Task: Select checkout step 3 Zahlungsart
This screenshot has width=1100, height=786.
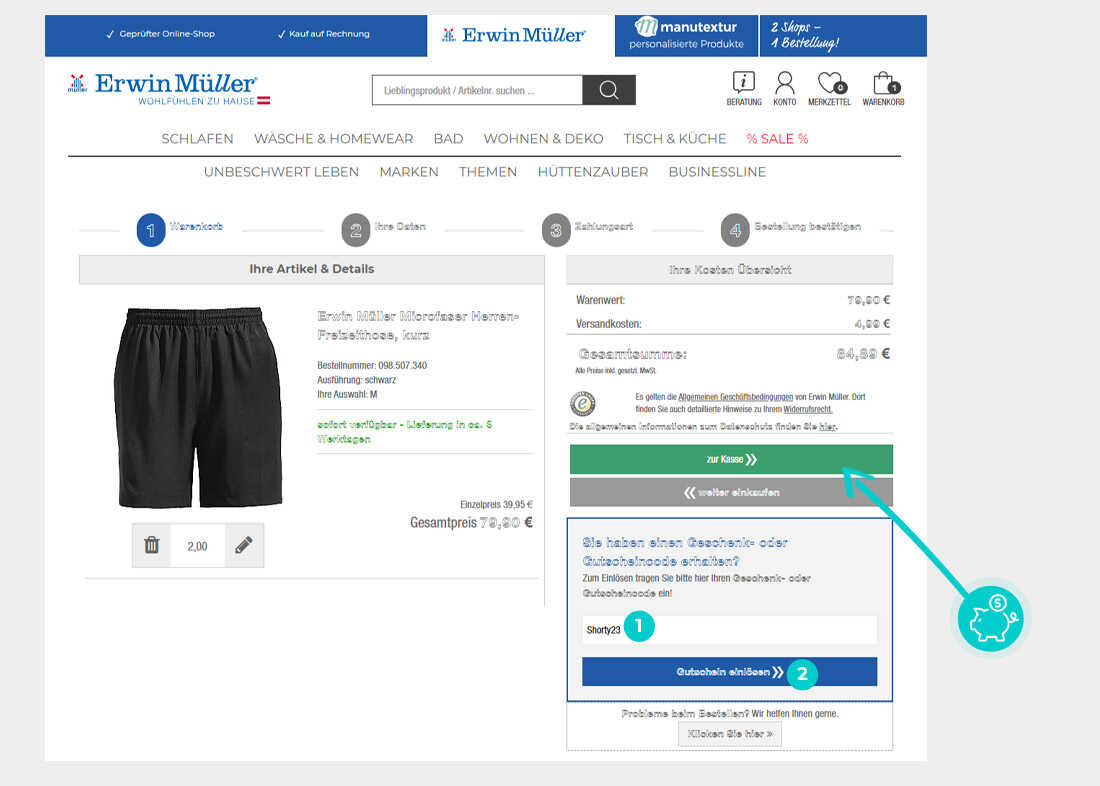Action: tap(588, 229)
